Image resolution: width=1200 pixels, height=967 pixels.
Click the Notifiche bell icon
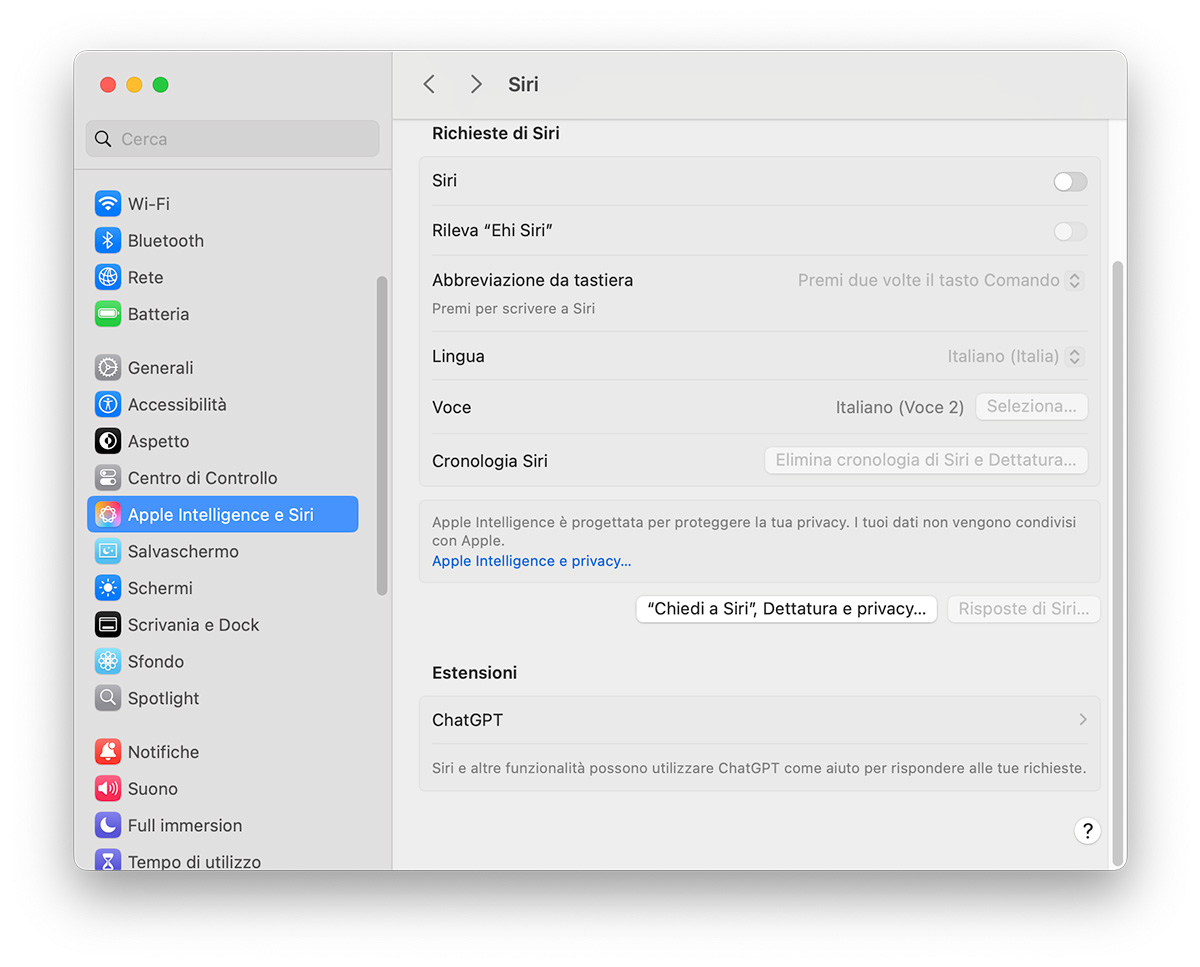point(108,752)
